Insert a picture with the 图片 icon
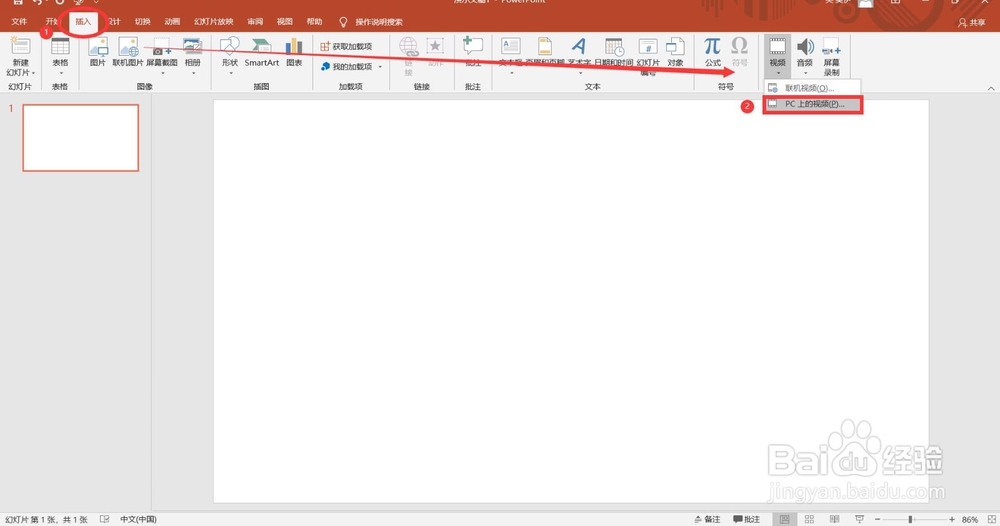This screenshot has width=1000, height=526. click(x=98, y=47)
